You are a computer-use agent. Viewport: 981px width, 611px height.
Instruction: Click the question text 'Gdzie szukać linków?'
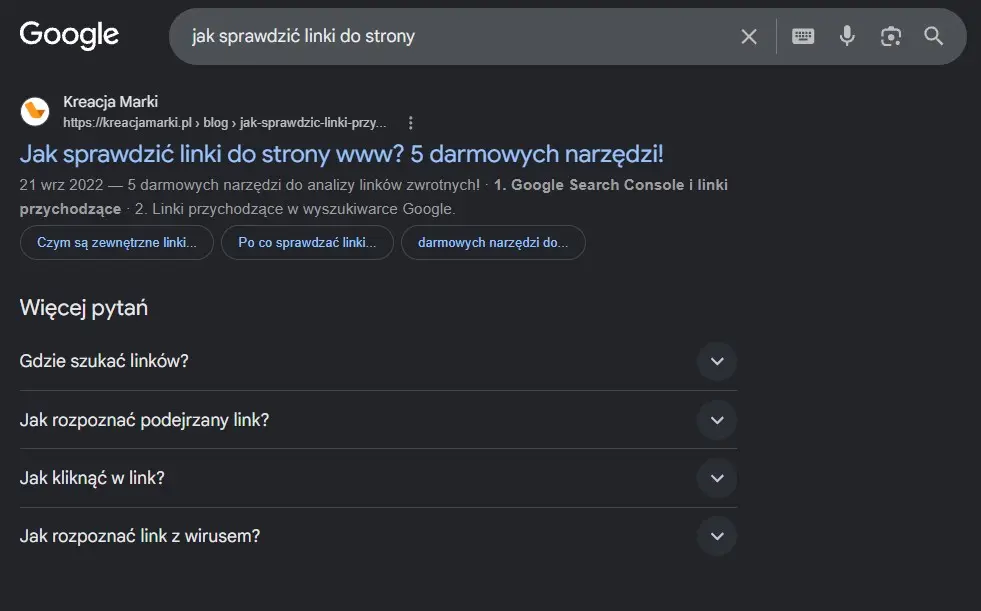[x=104, y=361]
